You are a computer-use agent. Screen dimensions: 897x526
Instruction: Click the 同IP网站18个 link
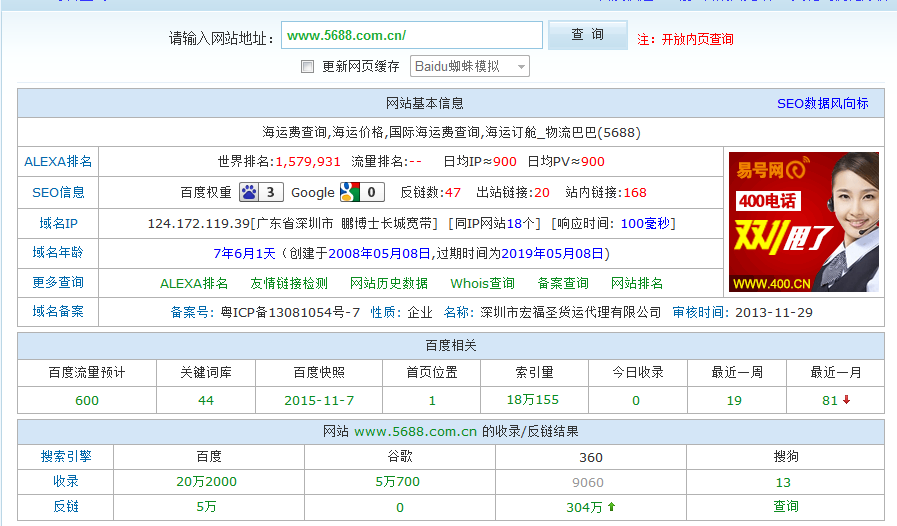(495, 223)
